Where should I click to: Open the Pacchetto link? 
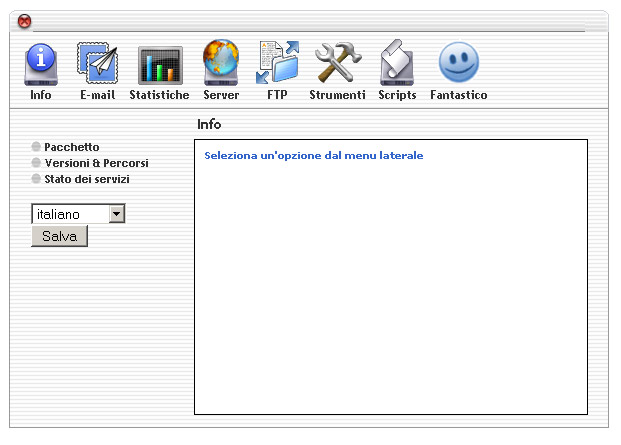point(72,147)
